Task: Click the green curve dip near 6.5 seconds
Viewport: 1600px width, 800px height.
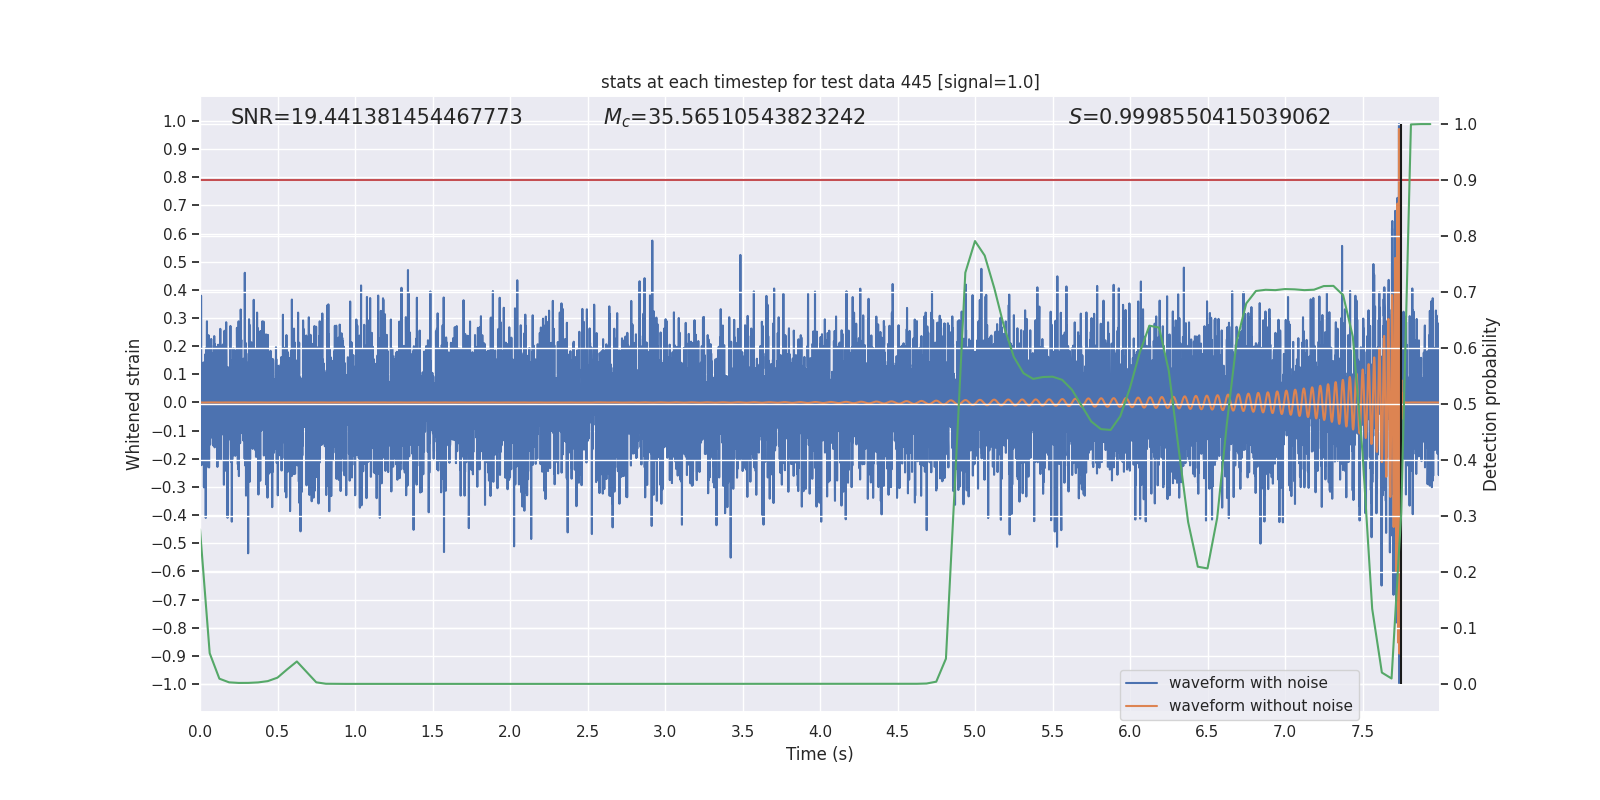Action: tap(1202, 567)
